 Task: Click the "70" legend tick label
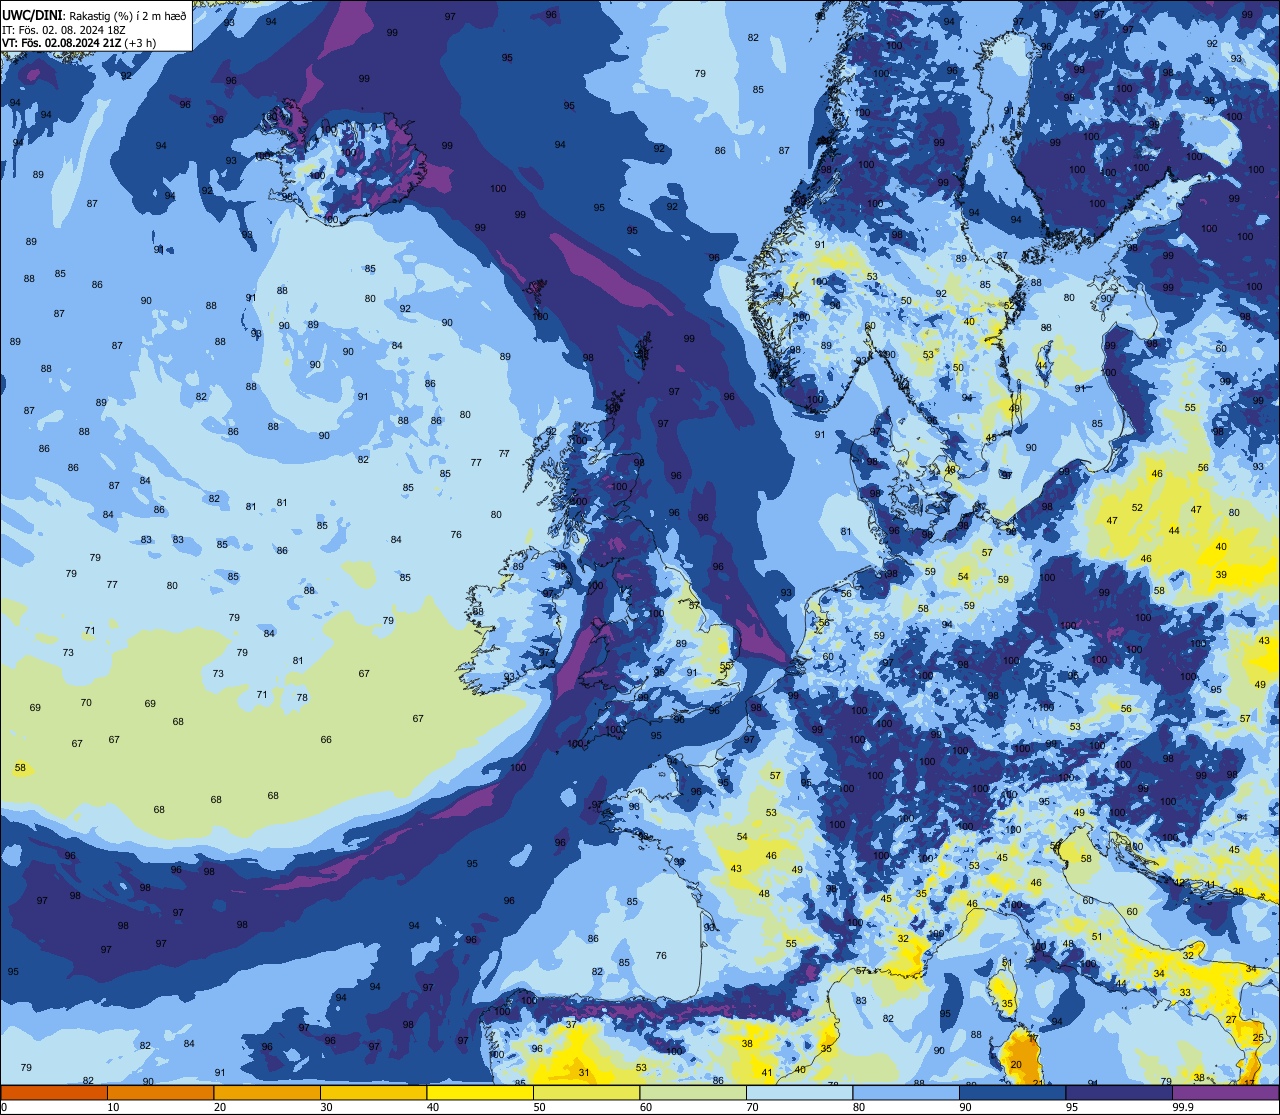pyautogui.click(x=752, y=1107)
